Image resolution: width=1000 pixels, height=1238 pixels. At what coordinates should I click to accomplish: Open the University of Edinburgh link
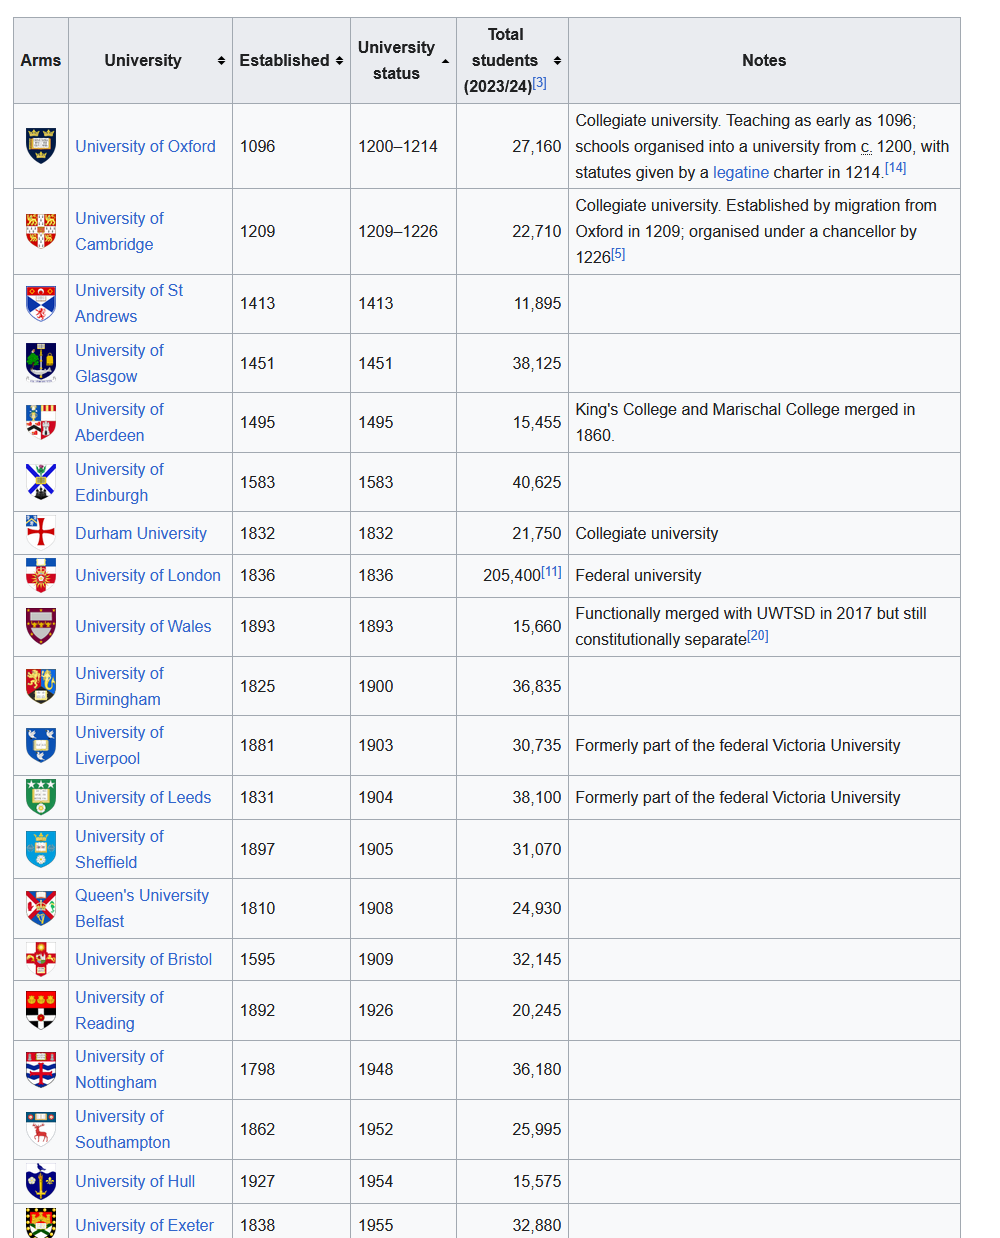click(x=119, y=482)
